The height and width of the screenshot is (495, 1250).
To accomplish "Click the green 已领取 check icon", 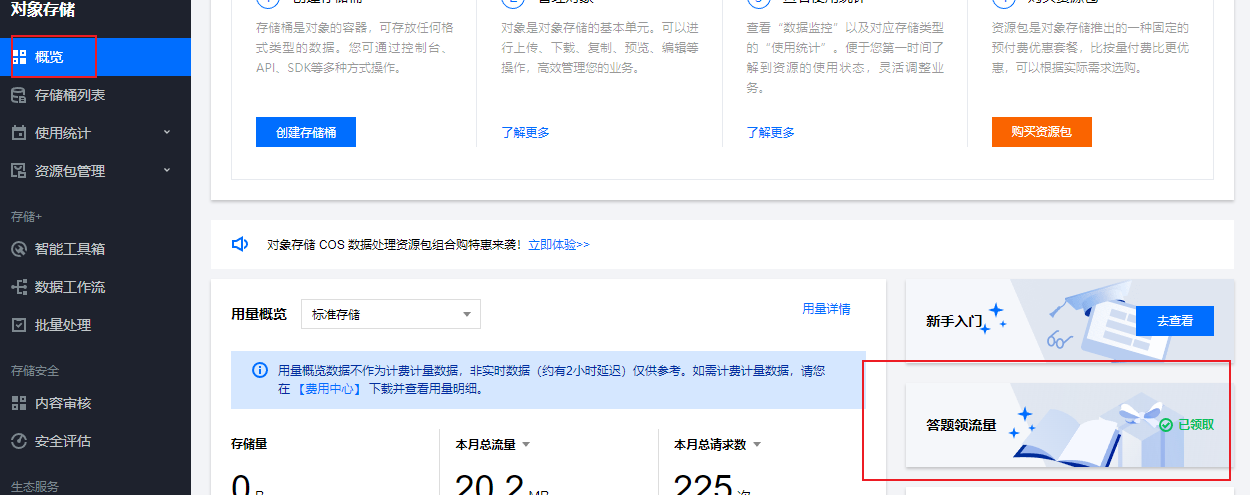I will (x=1166, y=425).
